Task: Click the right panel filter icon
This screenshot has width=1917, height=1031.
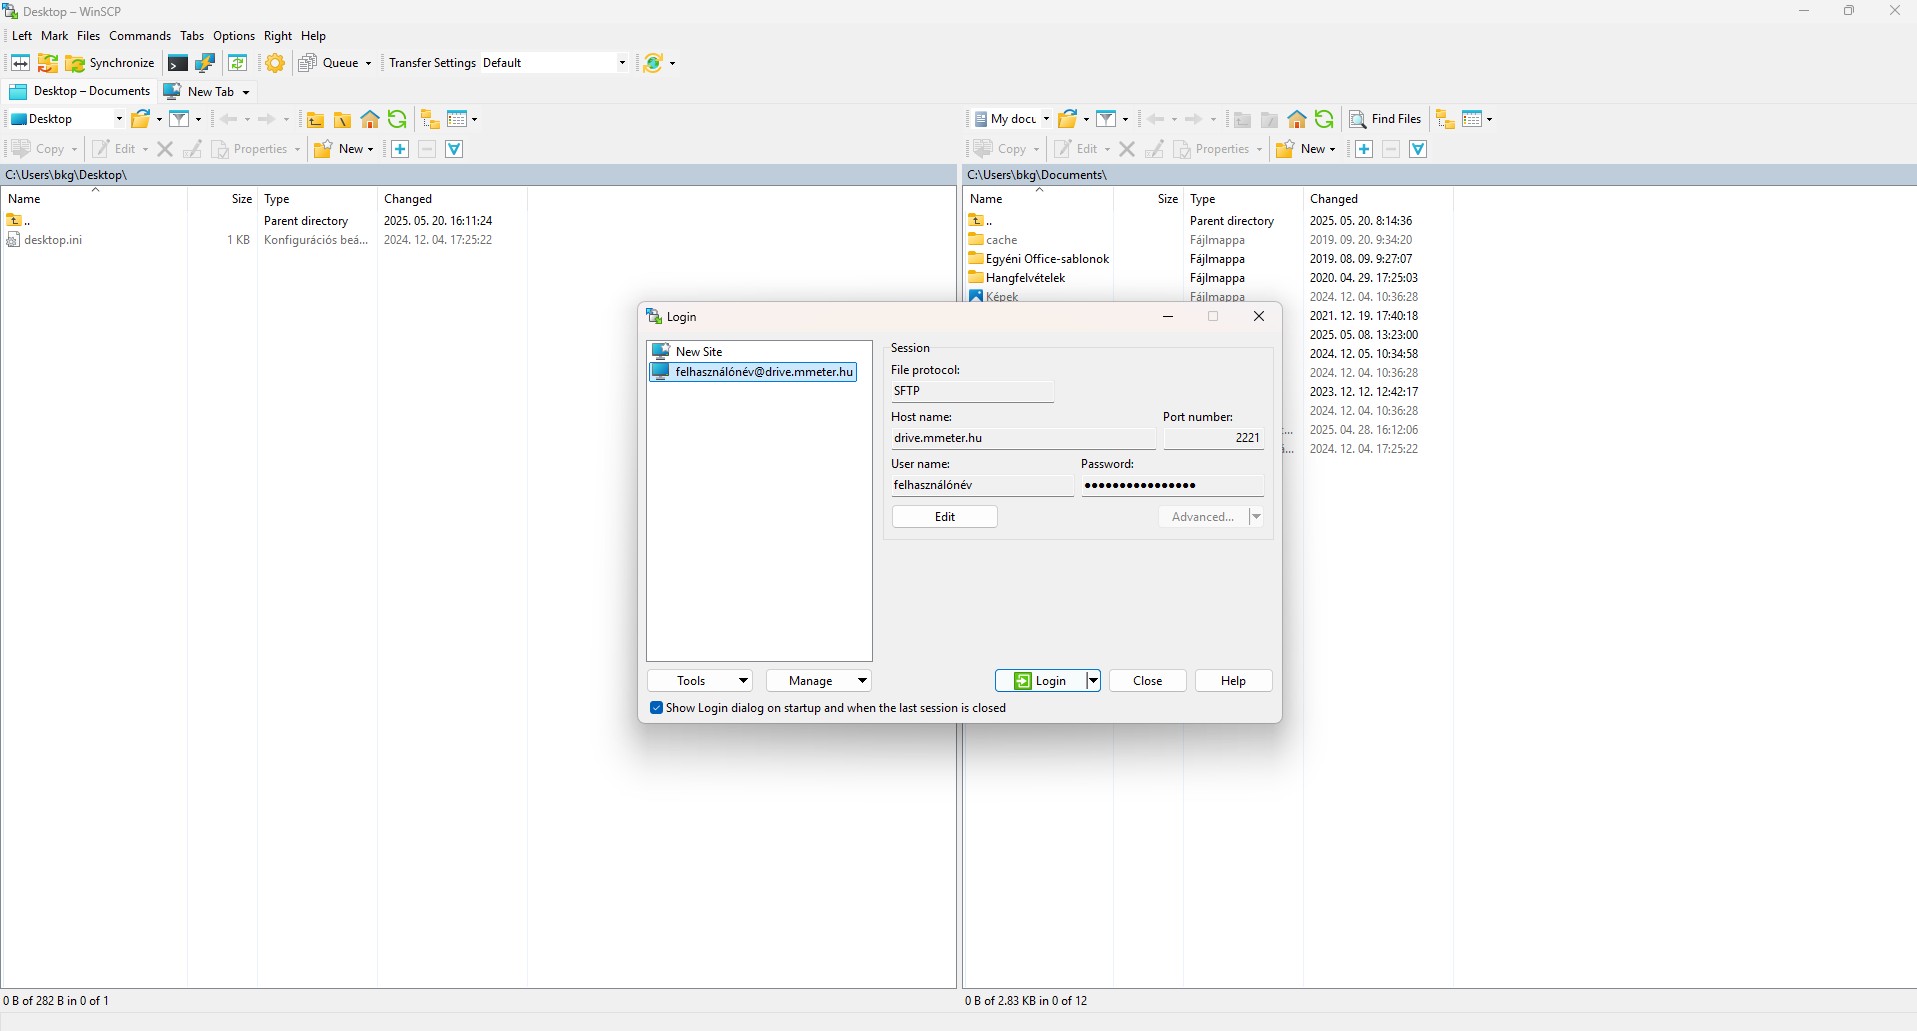Action: click(x=1106, y=119)
